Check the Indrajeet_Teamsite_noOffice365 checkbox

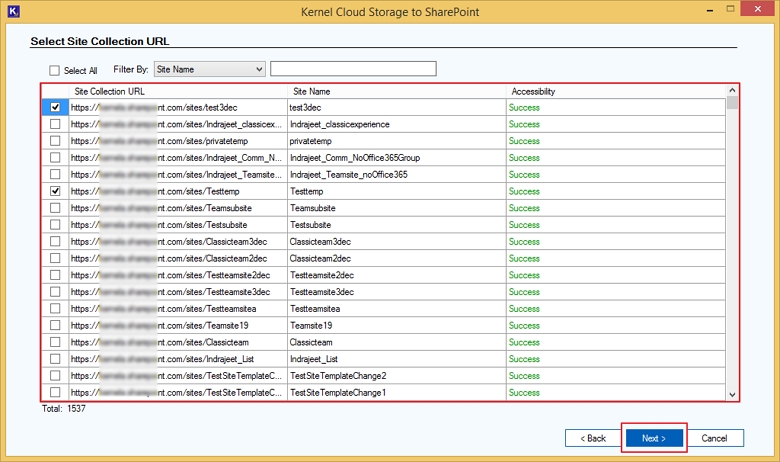pos(55,174)
